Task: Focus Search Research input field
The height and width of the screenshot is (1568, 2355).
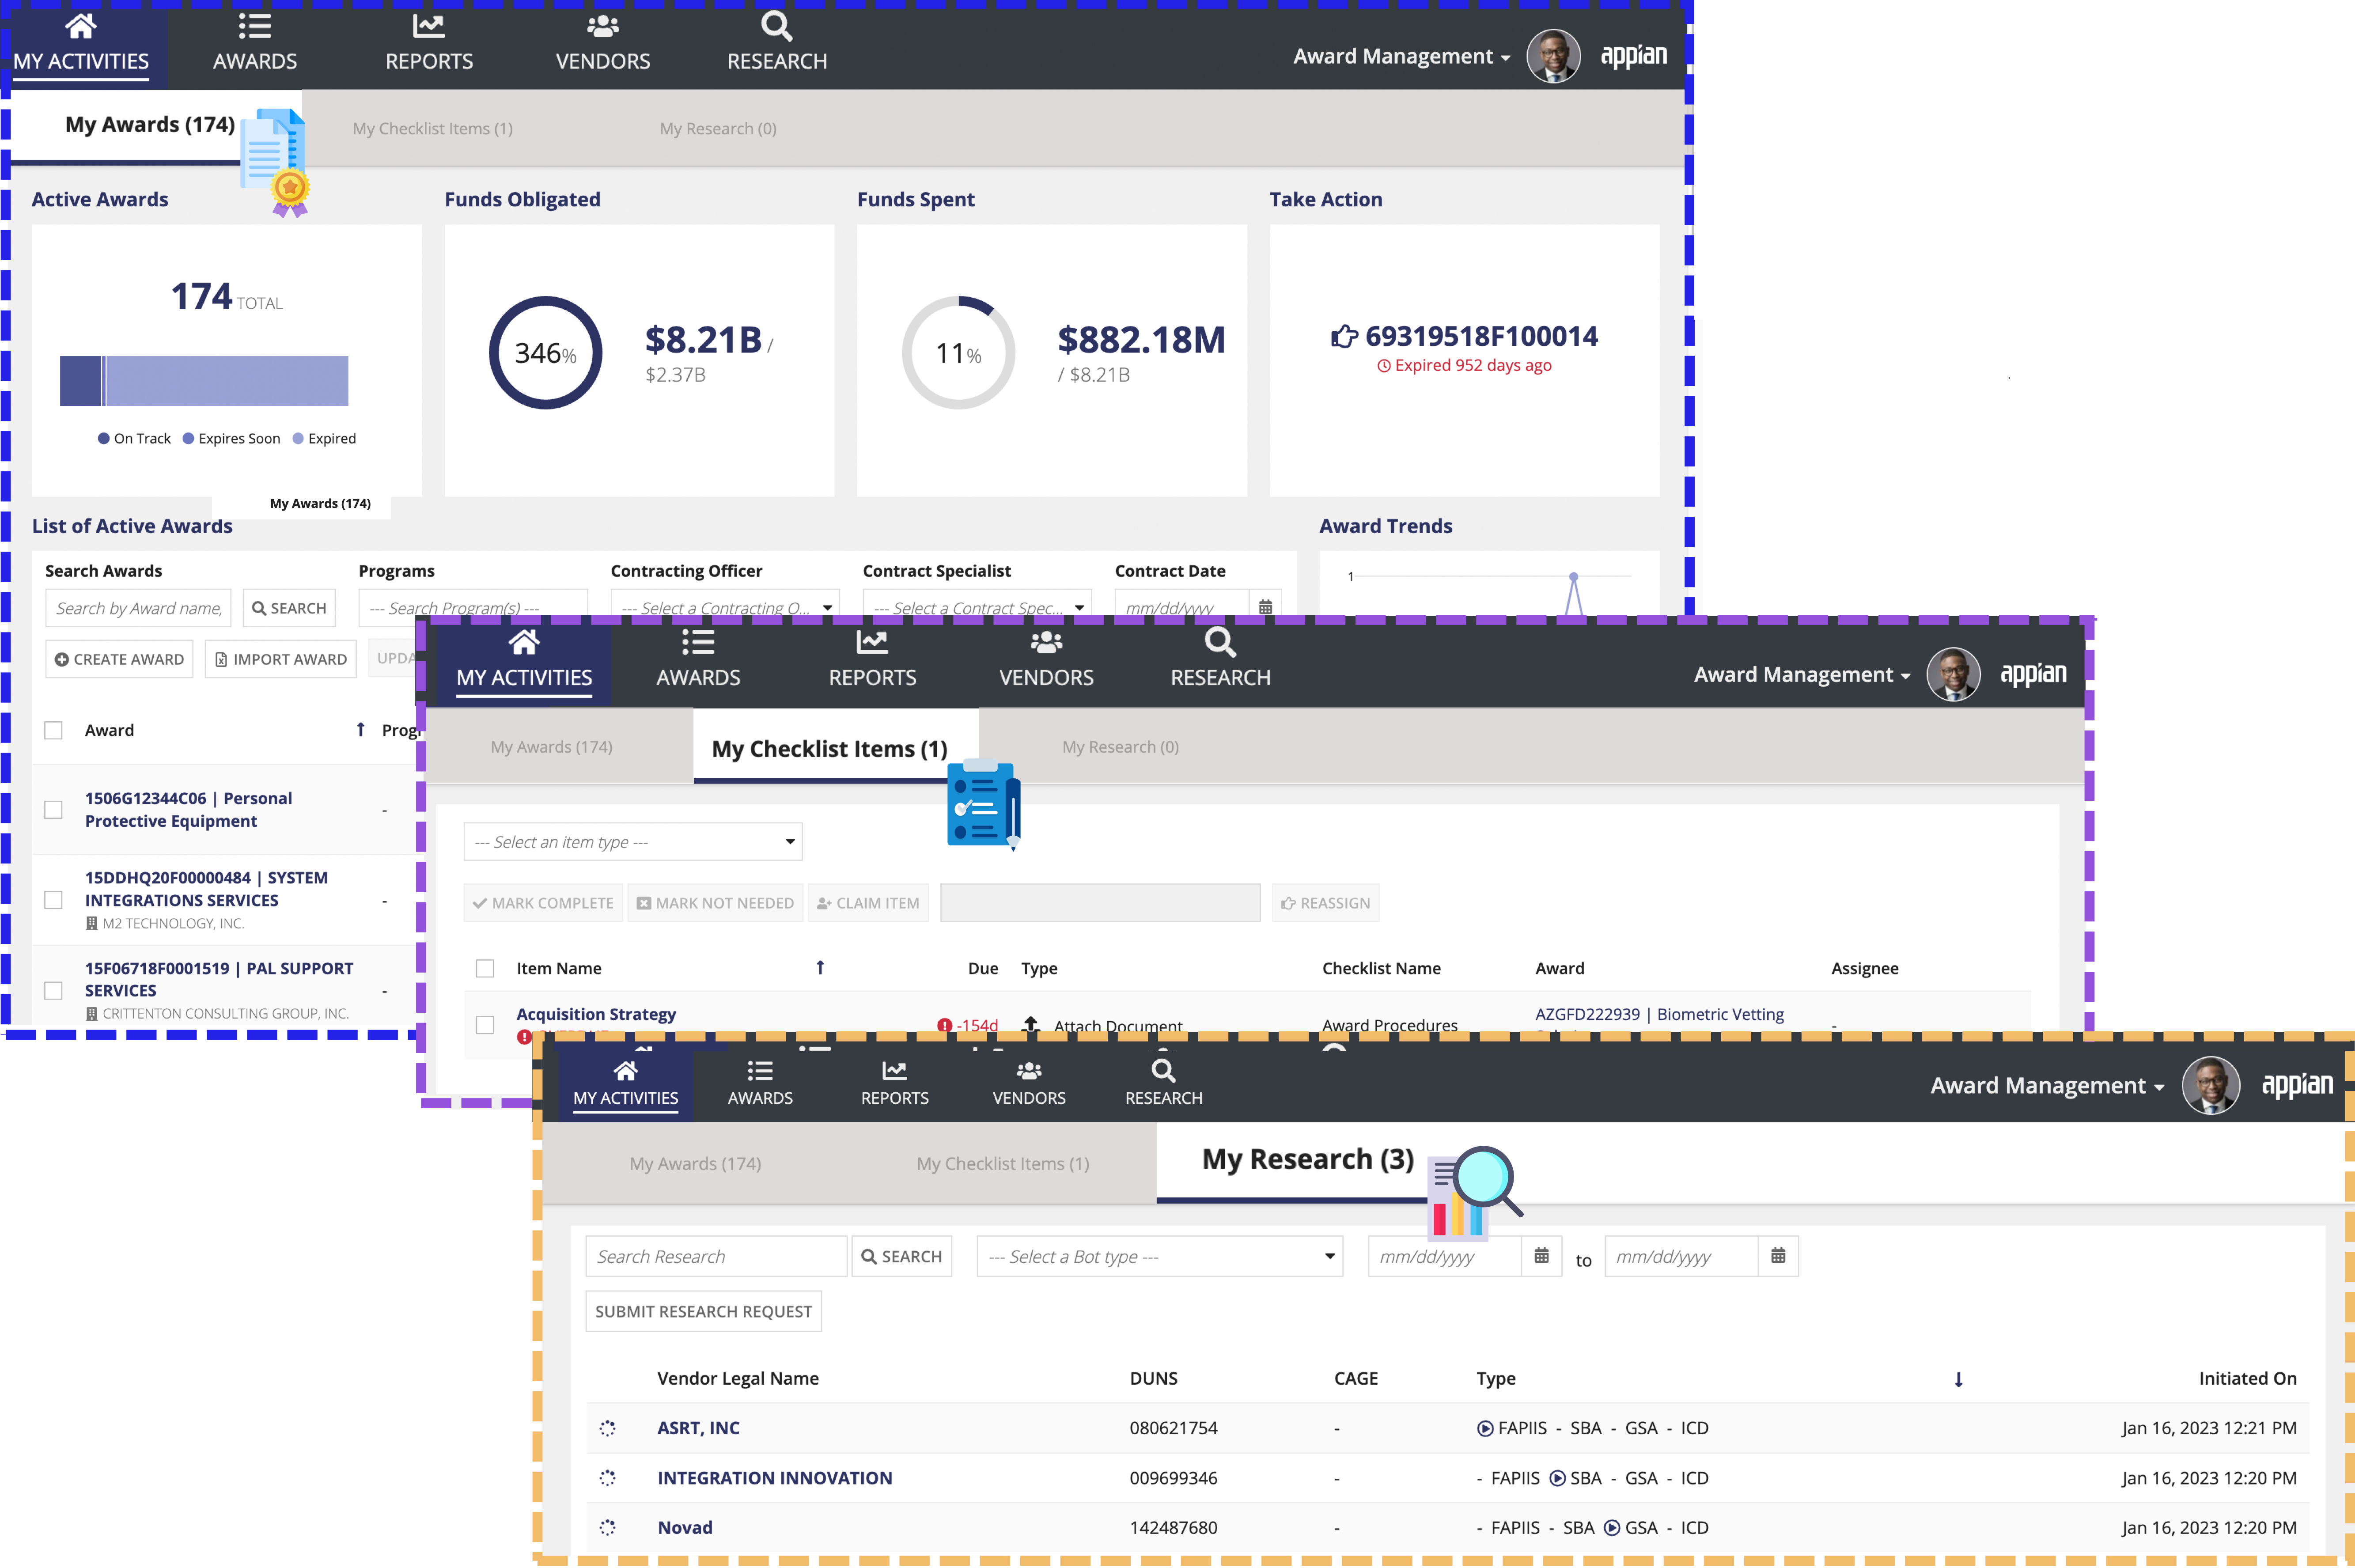Action: (716, 1256)
